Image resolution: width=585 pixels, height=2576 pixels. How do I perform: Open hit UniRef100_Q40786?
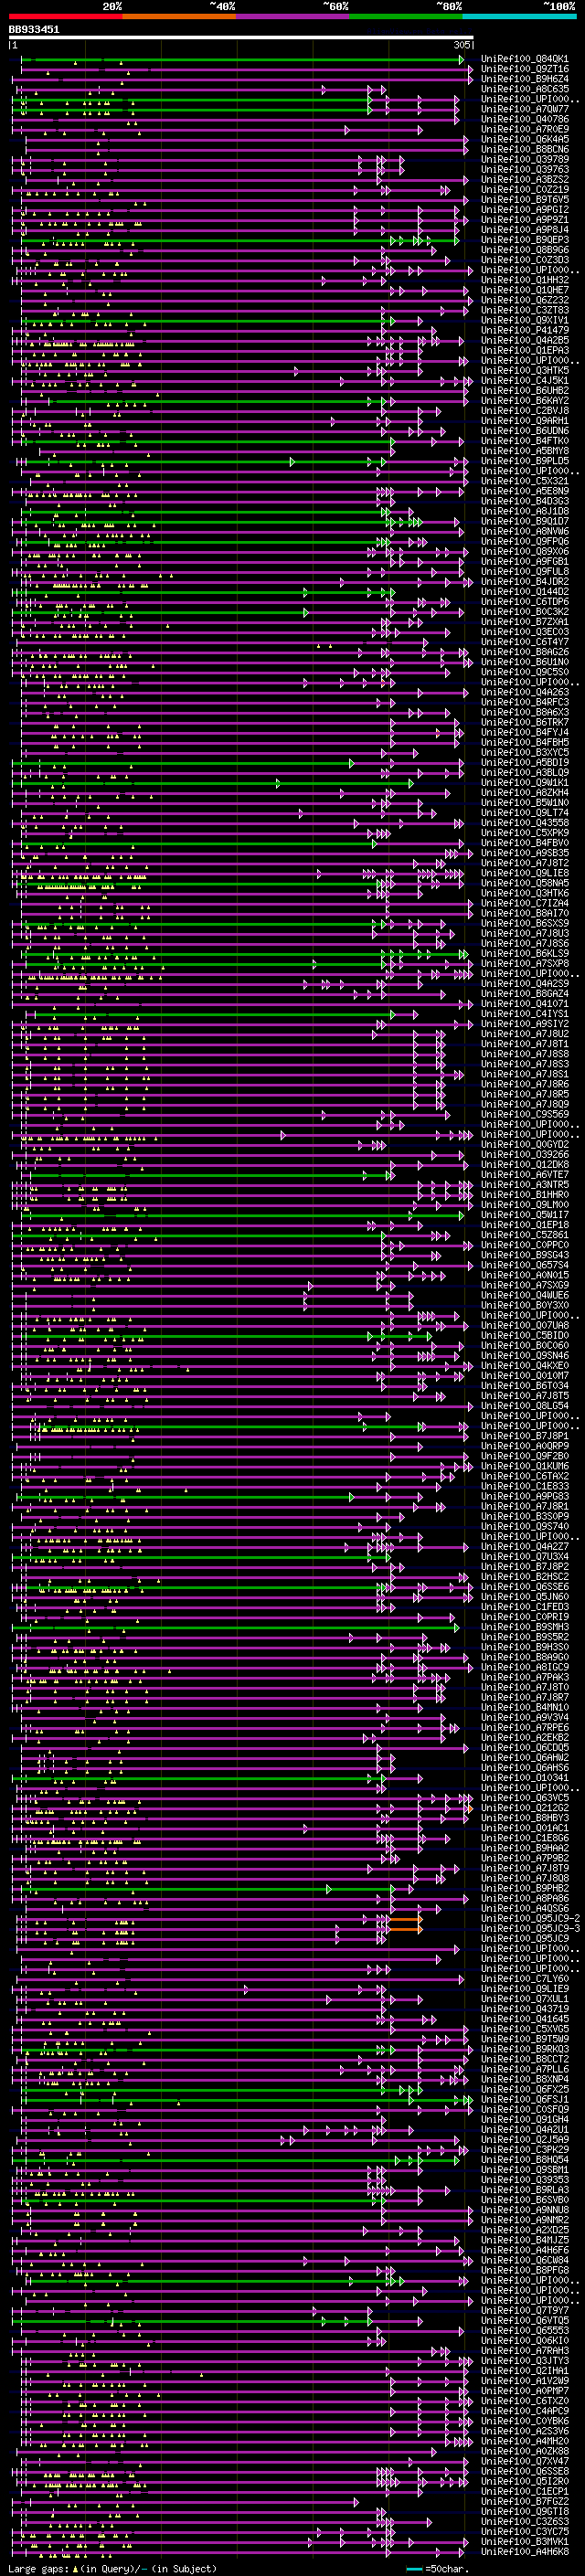[525, 120]
